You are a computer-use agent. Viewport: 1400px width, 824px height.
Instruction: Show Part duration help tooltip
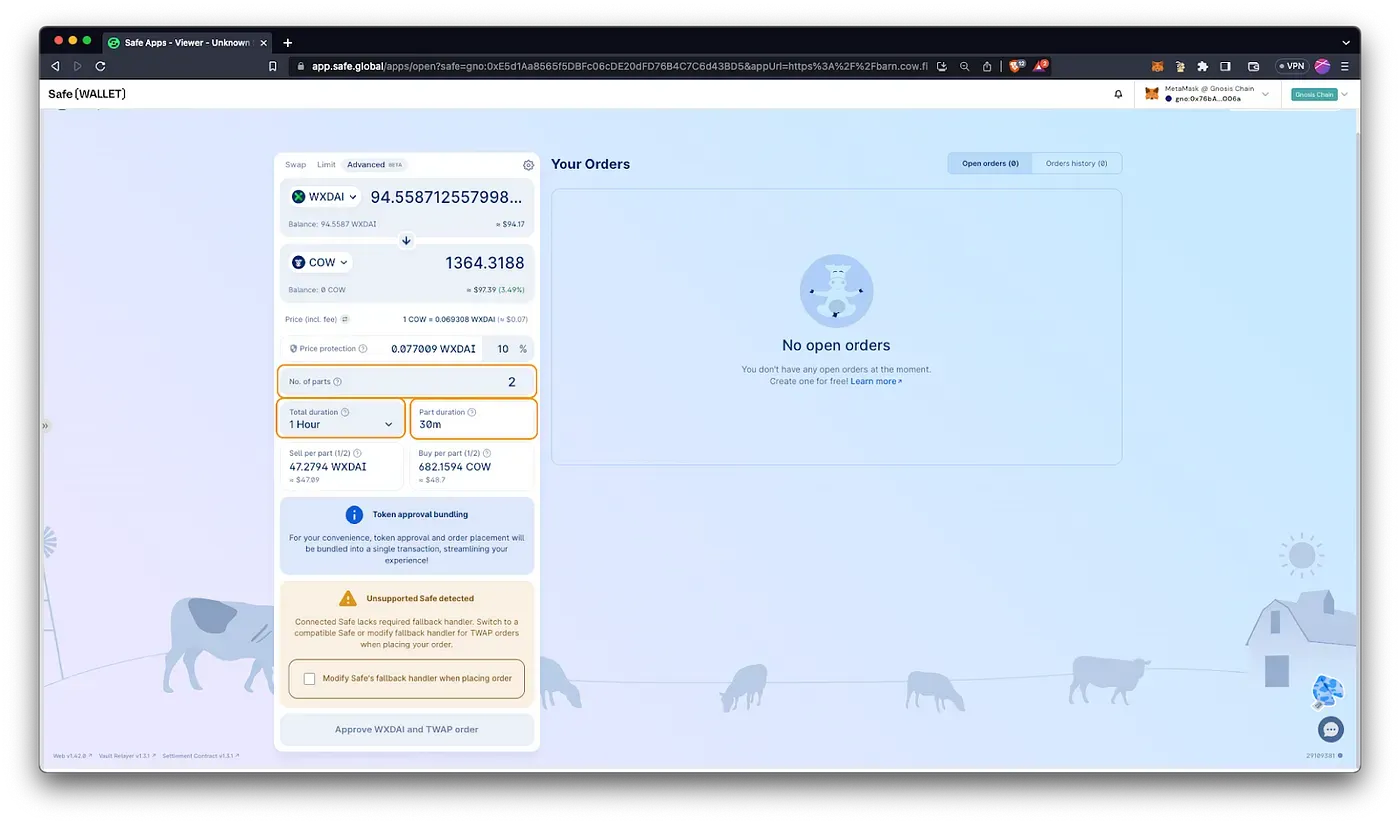472,412
